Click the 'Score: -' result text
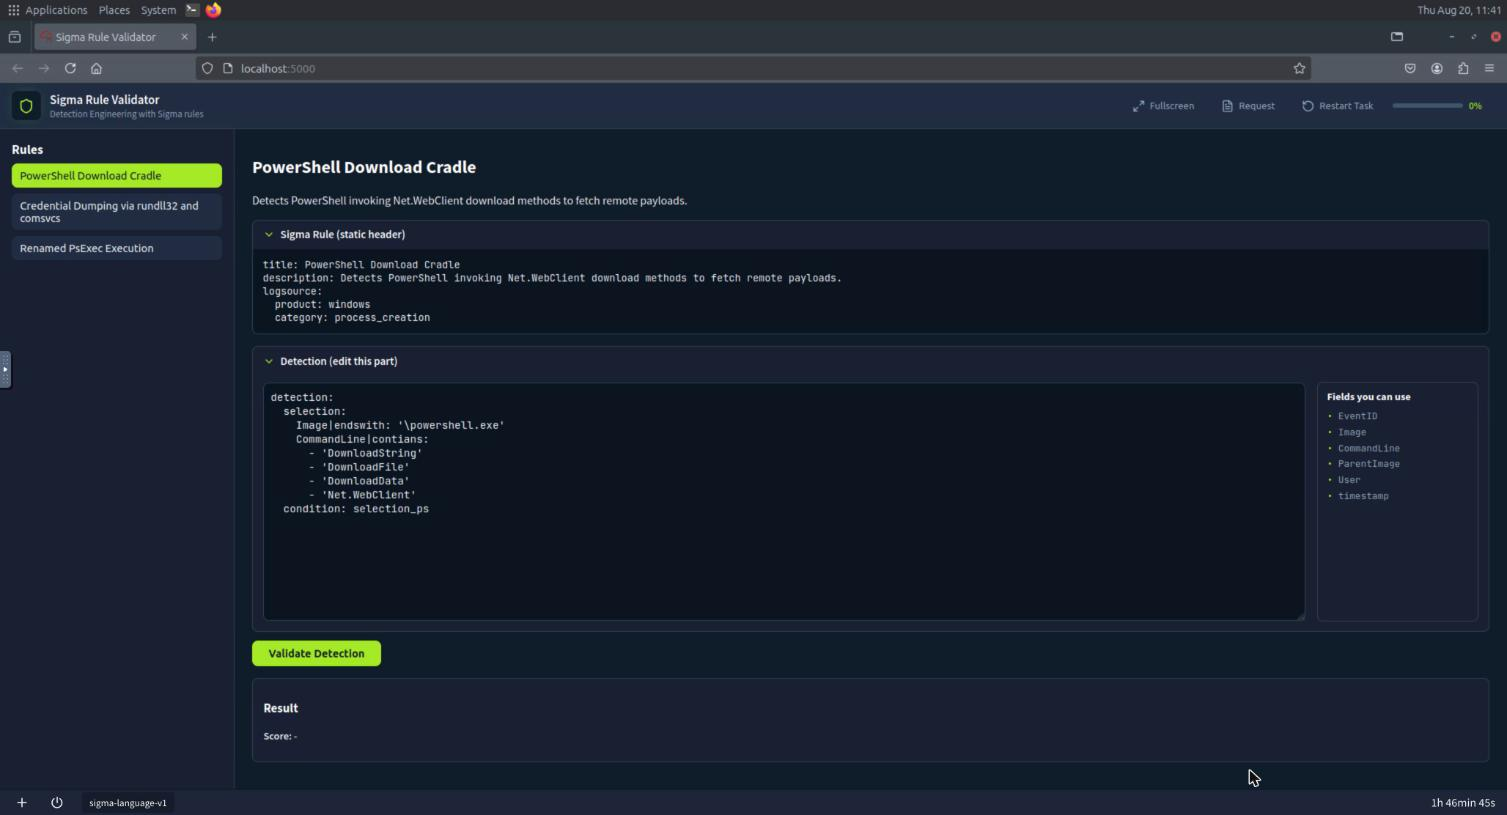The height and width of the screenshot is (815, 1507). pos(280,736)
